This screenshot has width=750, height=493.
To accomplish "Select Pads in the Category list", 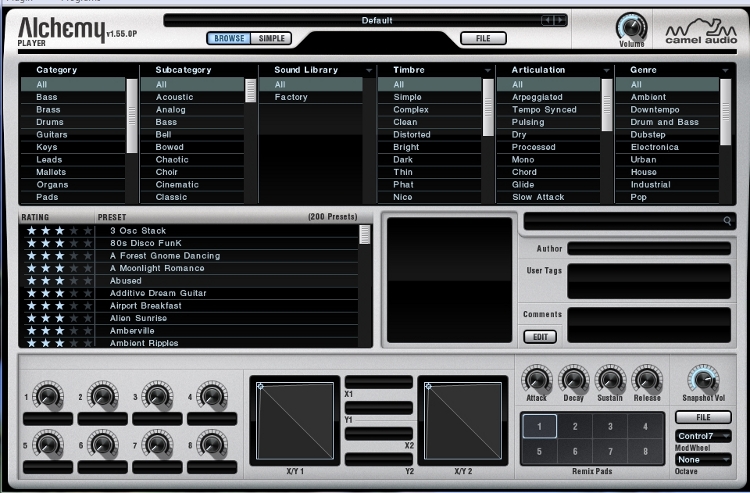I will coord(73,197).
